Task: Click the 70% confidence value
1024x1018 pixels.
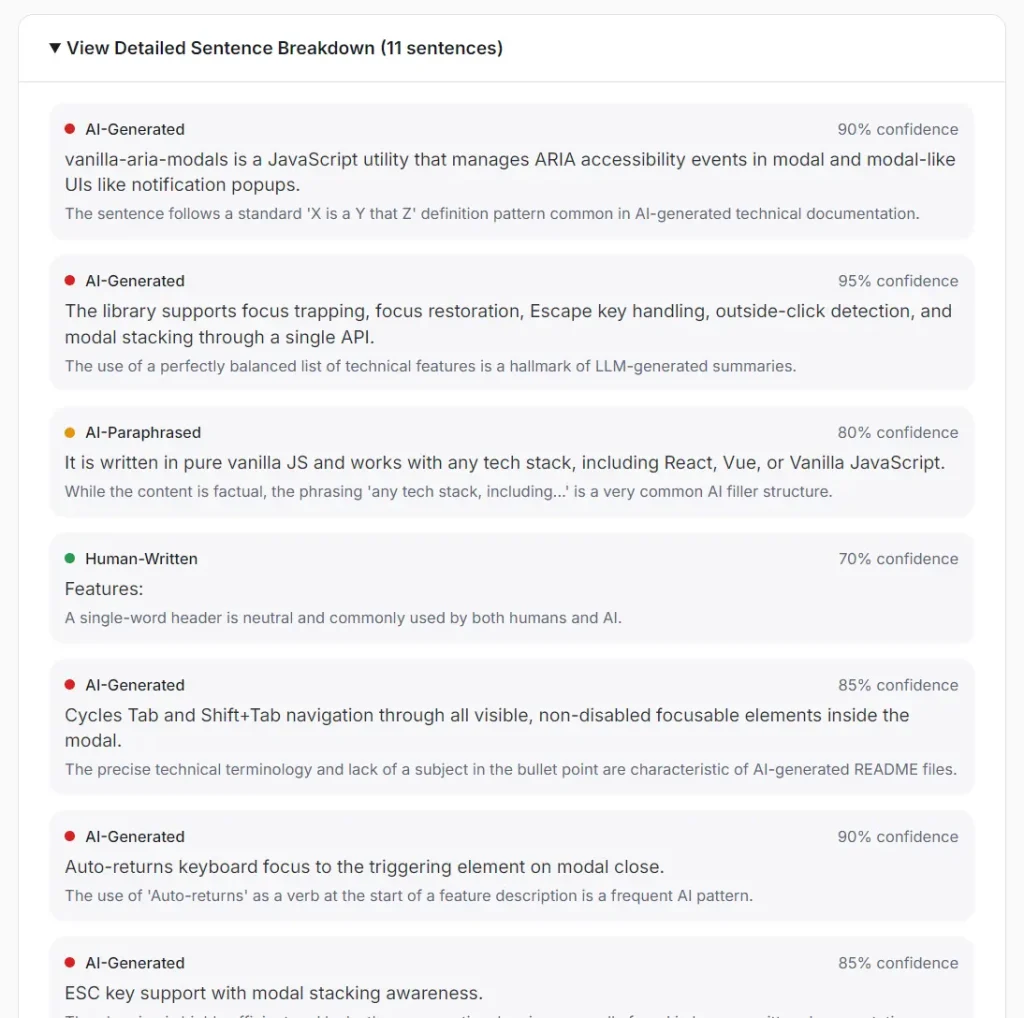Action: 897,558
